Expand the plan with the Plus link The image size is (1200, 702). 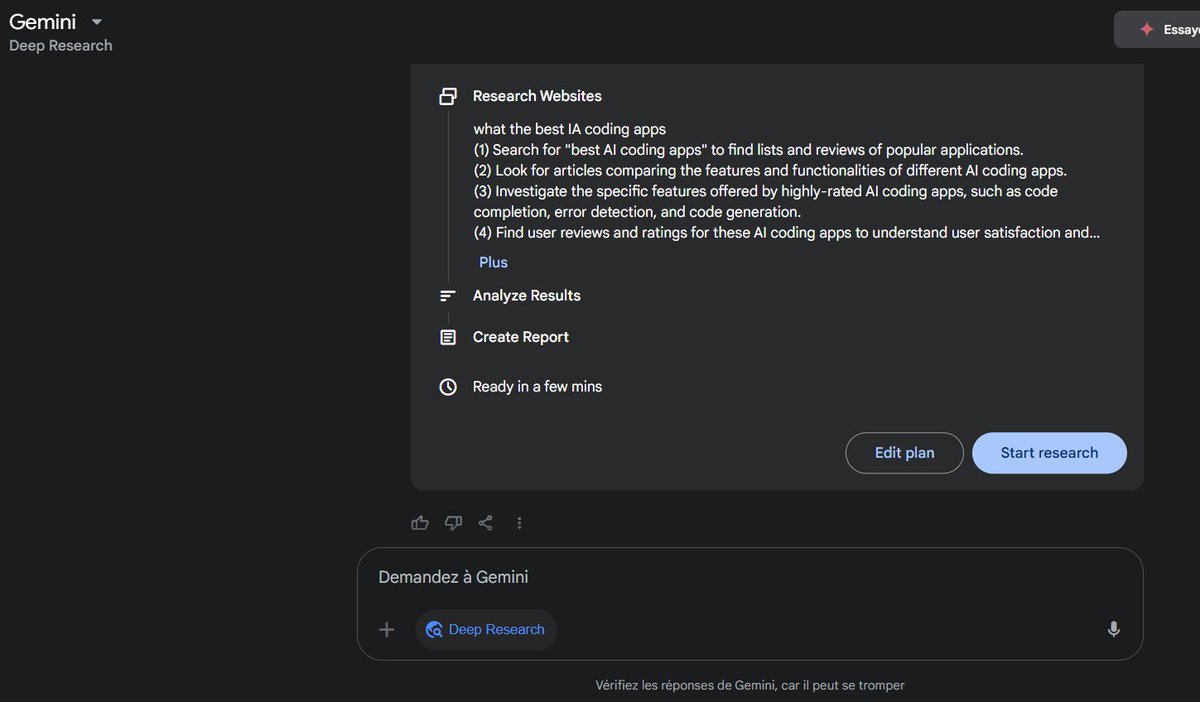click(x=493, y=262)
